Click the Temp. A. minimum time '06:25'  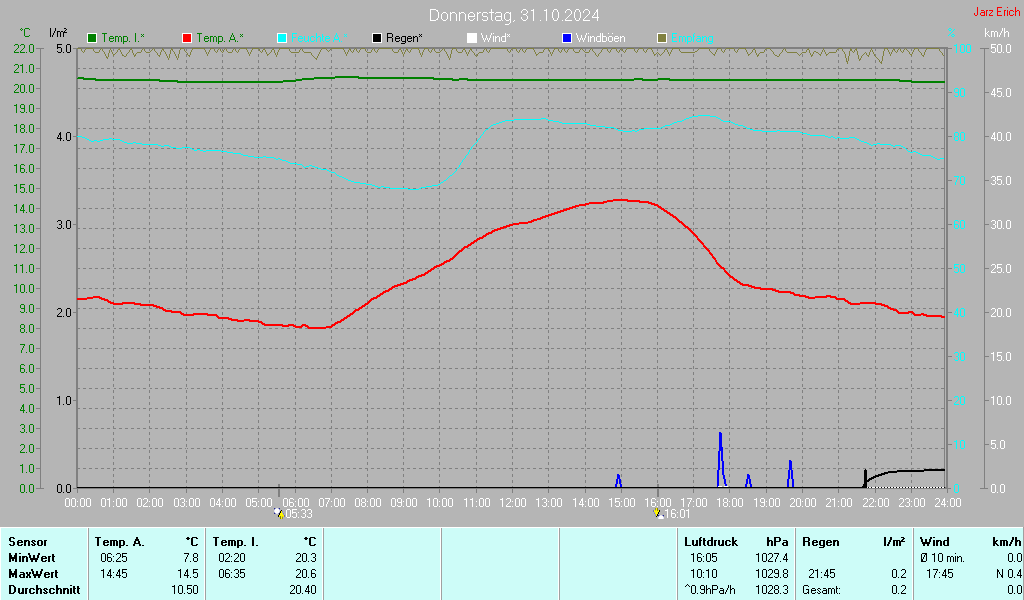pos(114,558)
